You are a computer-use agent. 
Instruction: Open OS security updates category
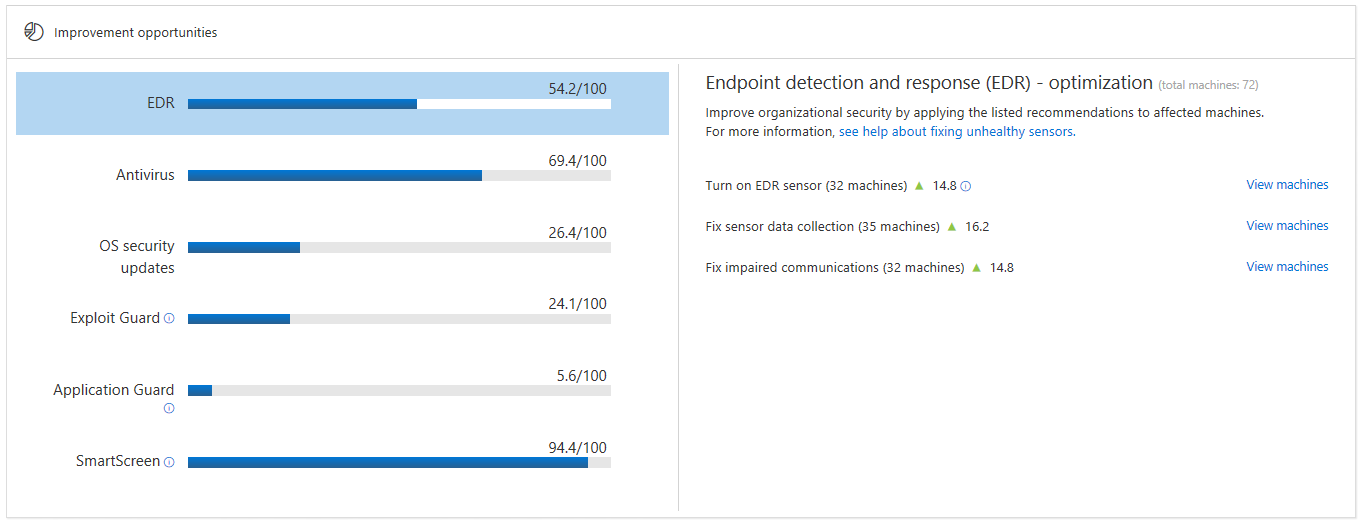coord(137,257)
